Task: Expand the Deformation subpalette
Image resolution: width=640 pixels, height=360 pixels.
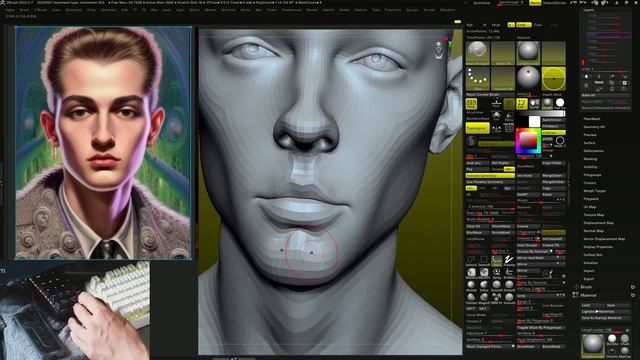Action: (593, 151)
